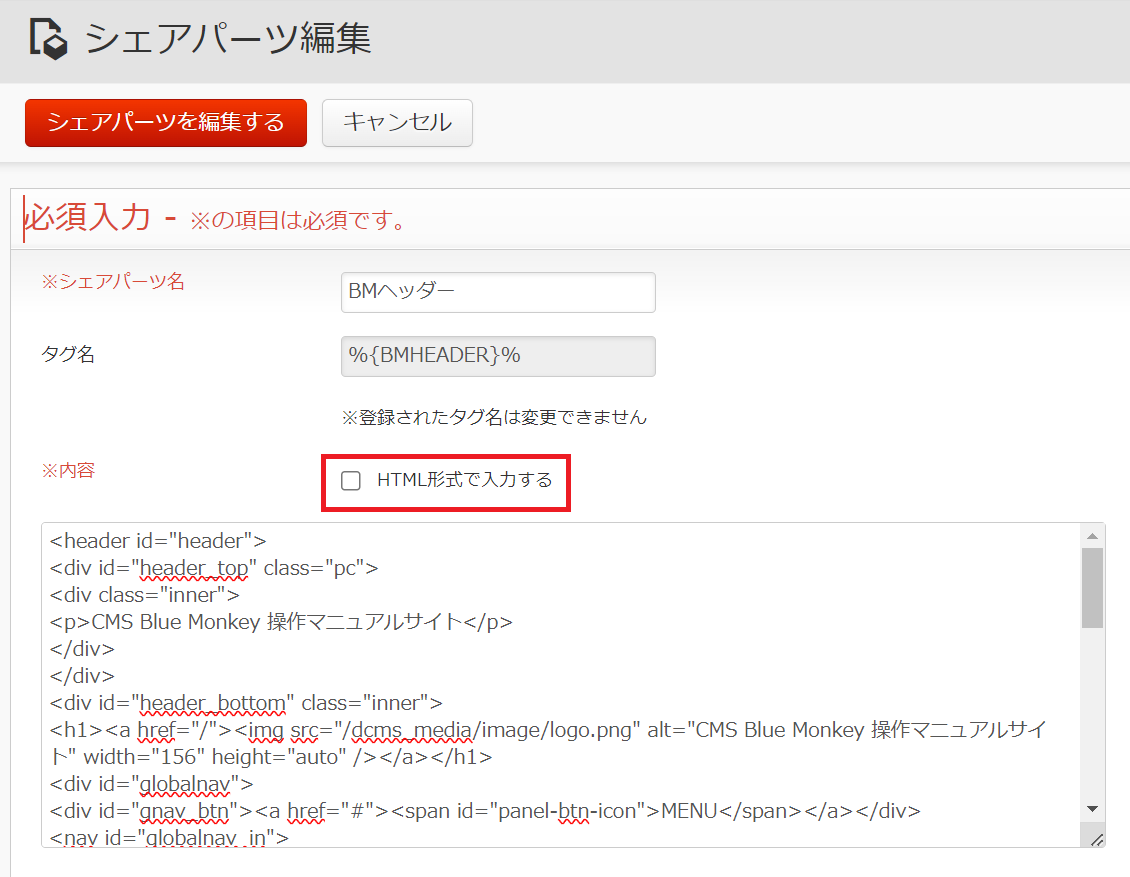This screenshot has height=877, width=1130.
Task: Click the gnav_btn MENU span code line
Action: tap(485, 811)
